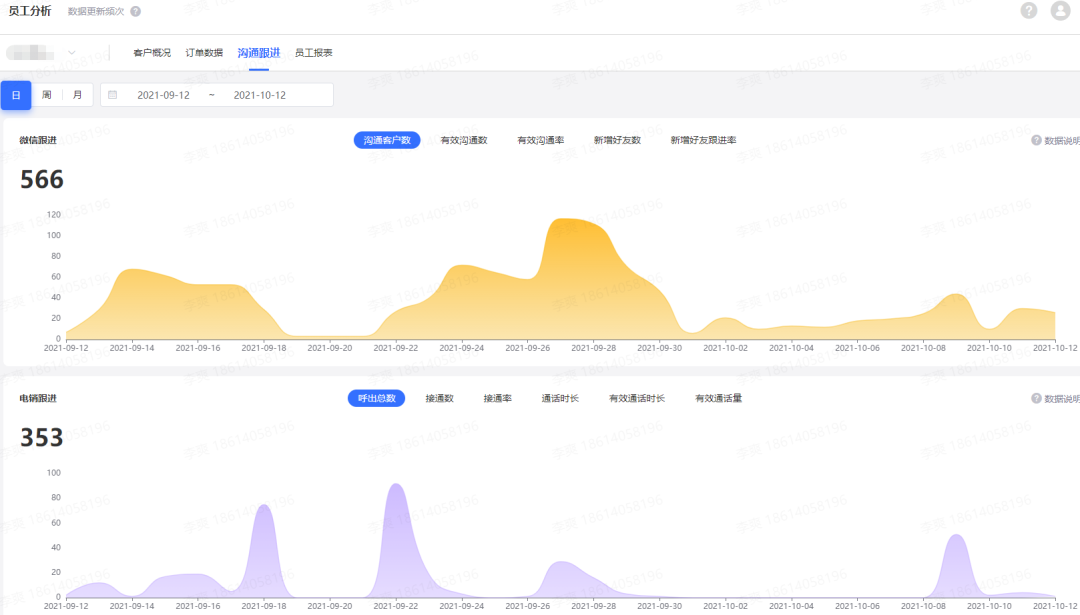The width and height of the screenshot is (1080, 615).
Task: Click the purple chart peak near 2021-09-18
Action: pyautogui.click(x=264, y=505)
